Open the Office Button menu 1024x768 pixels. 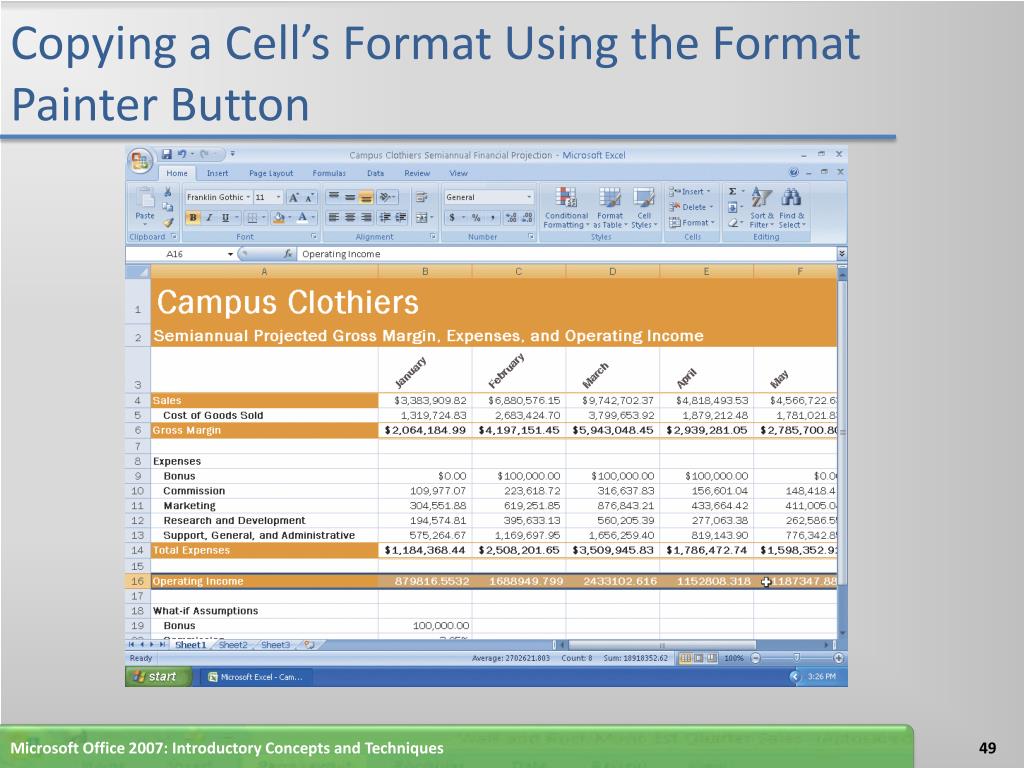coord(140,161)
